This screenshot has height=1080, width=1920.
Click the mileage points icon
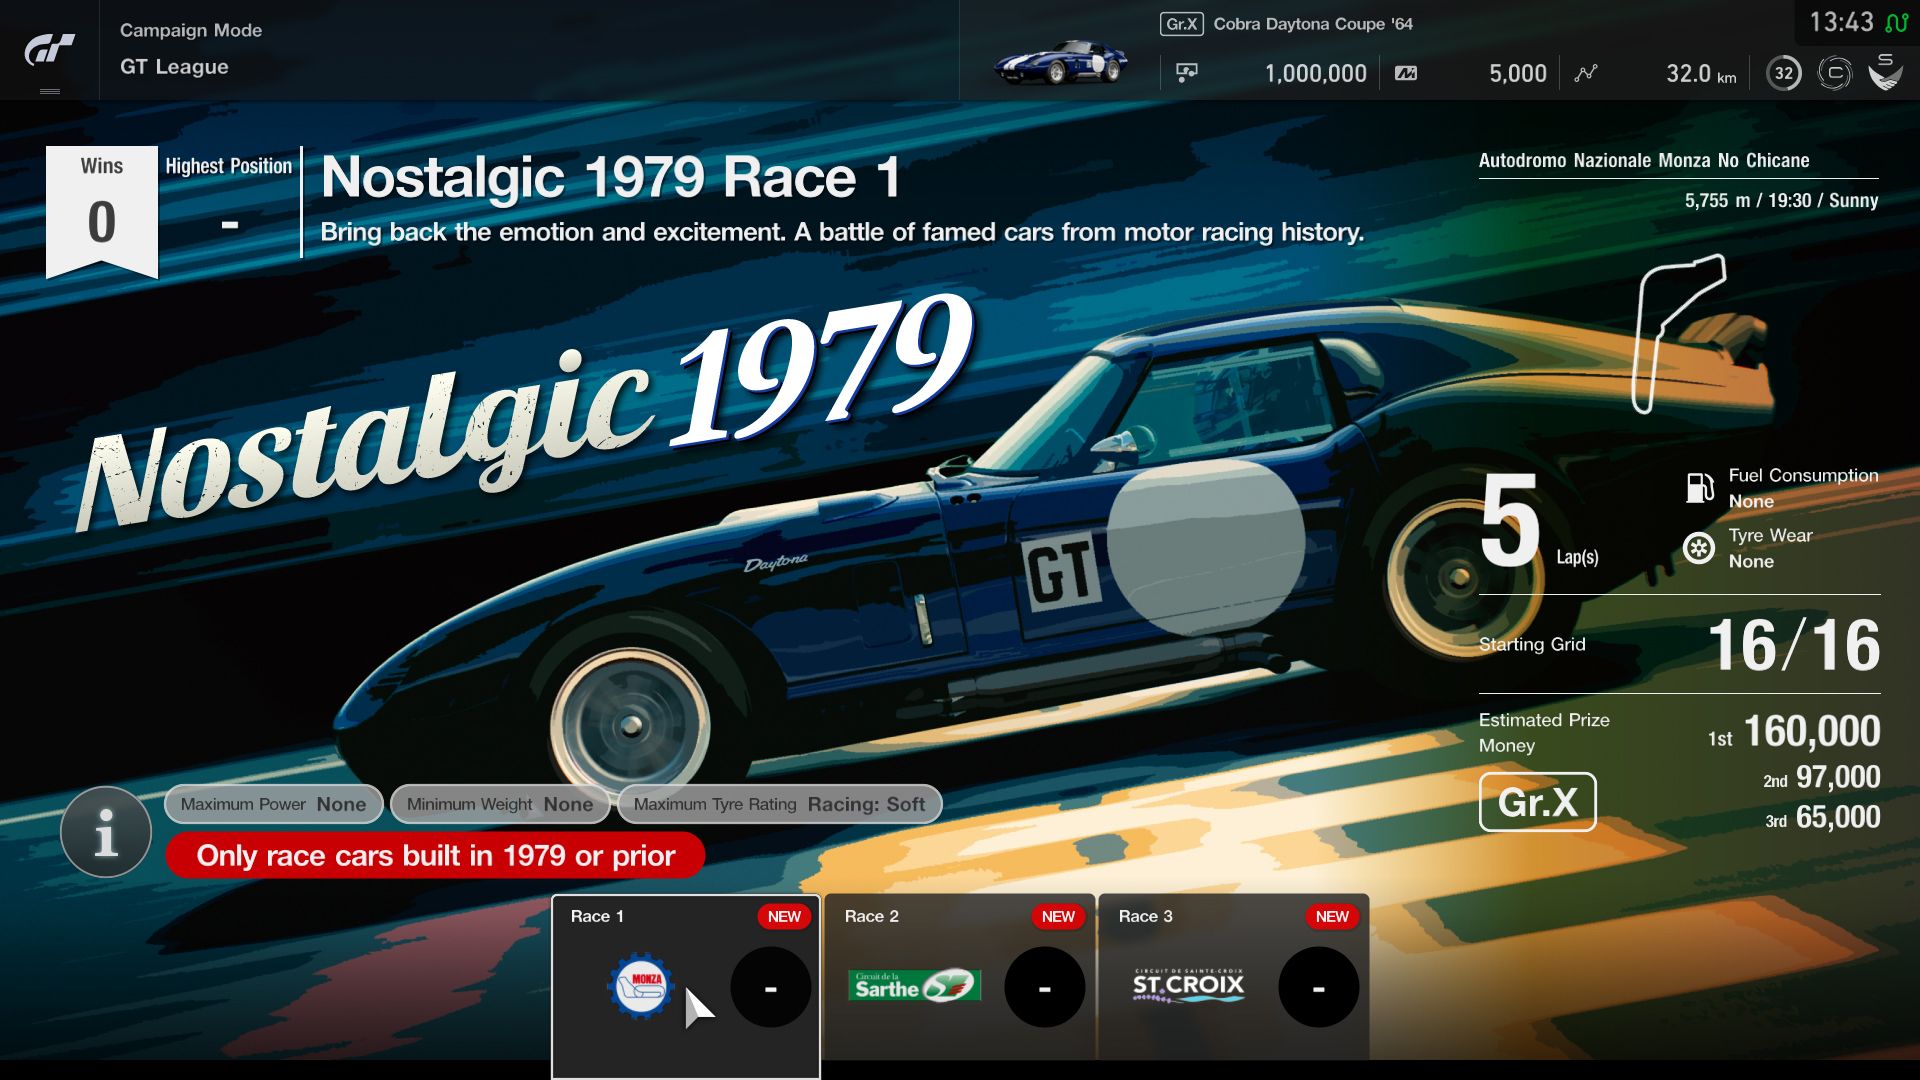pyautogui.click(x=1406, y=73)
